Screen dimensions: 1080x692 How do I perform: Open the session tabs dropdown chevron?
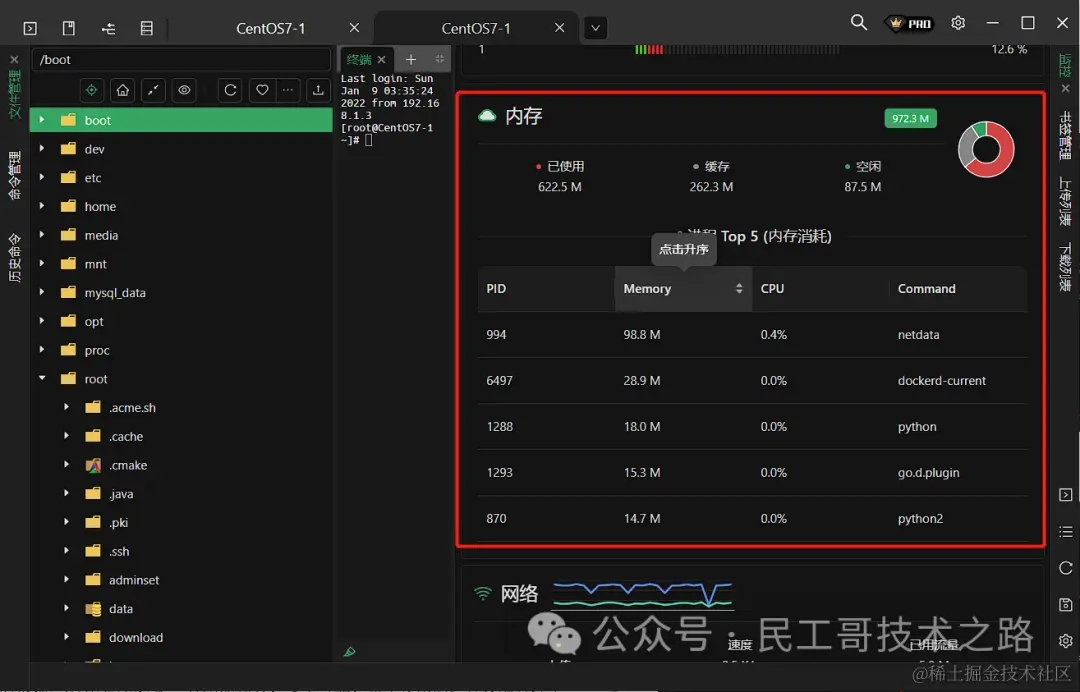point(596,28)
